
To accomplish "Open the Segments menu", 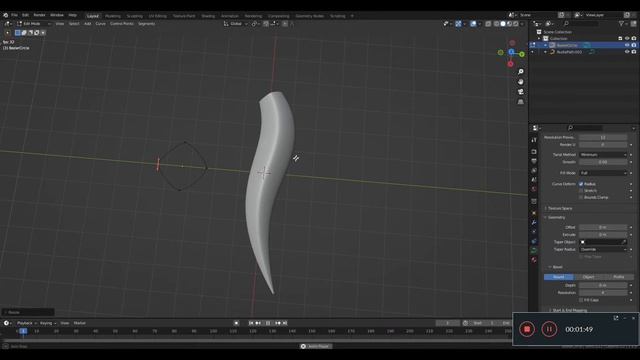I will [x=146, y=24].
